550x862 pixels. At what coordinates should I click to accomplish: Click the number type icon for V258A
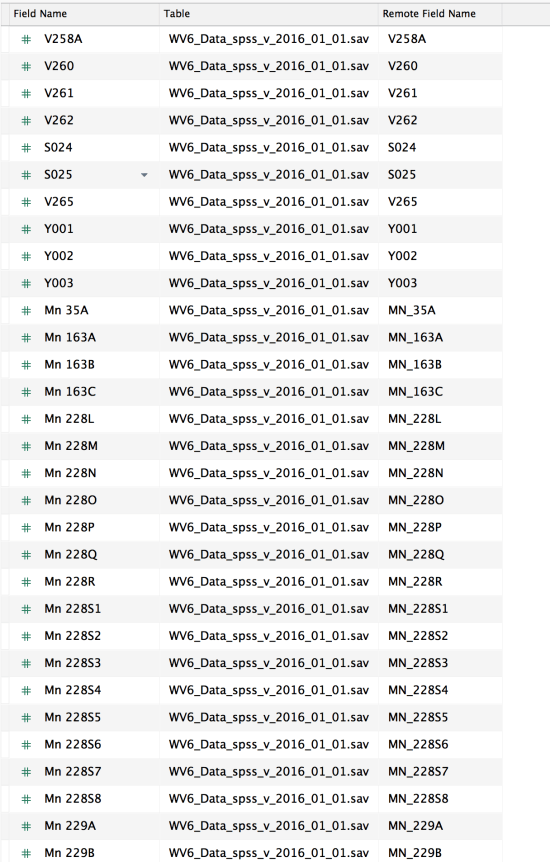click(x=26, y=39)
